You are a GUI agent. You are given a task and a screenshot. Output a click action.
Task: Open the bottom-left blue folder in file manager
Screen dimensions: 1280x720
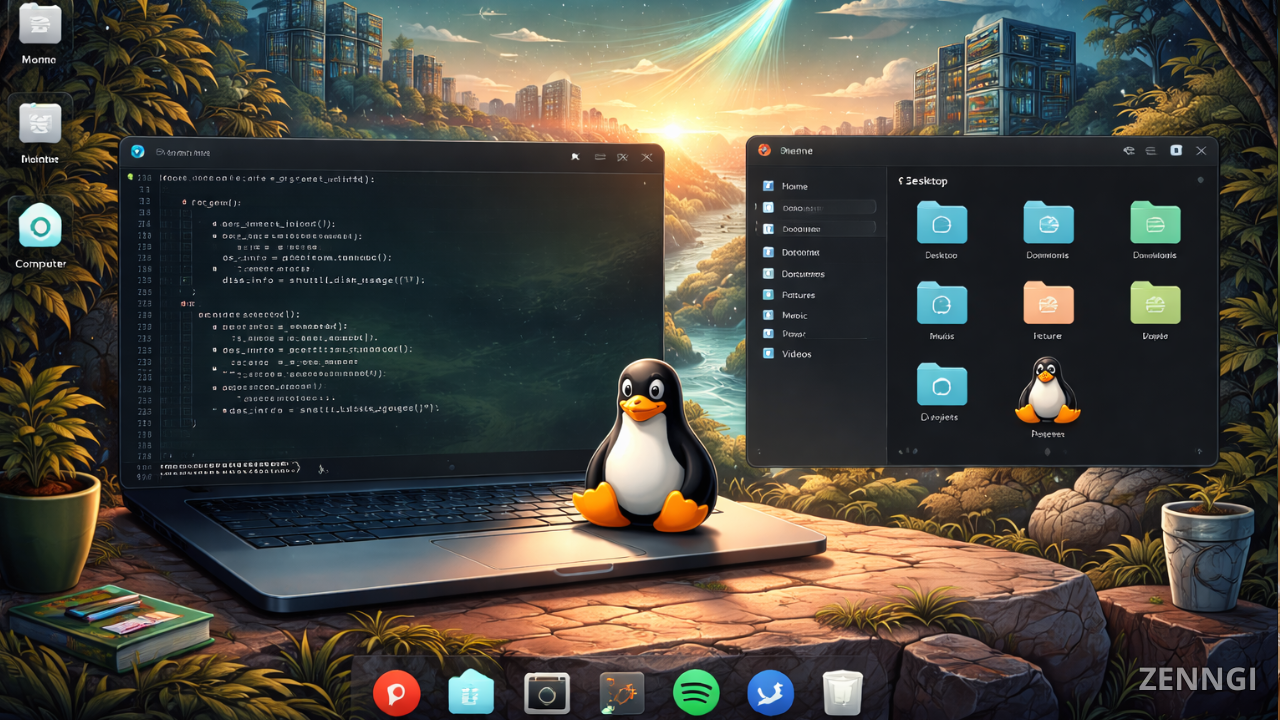pyautogui.click(x=941, y=385)
